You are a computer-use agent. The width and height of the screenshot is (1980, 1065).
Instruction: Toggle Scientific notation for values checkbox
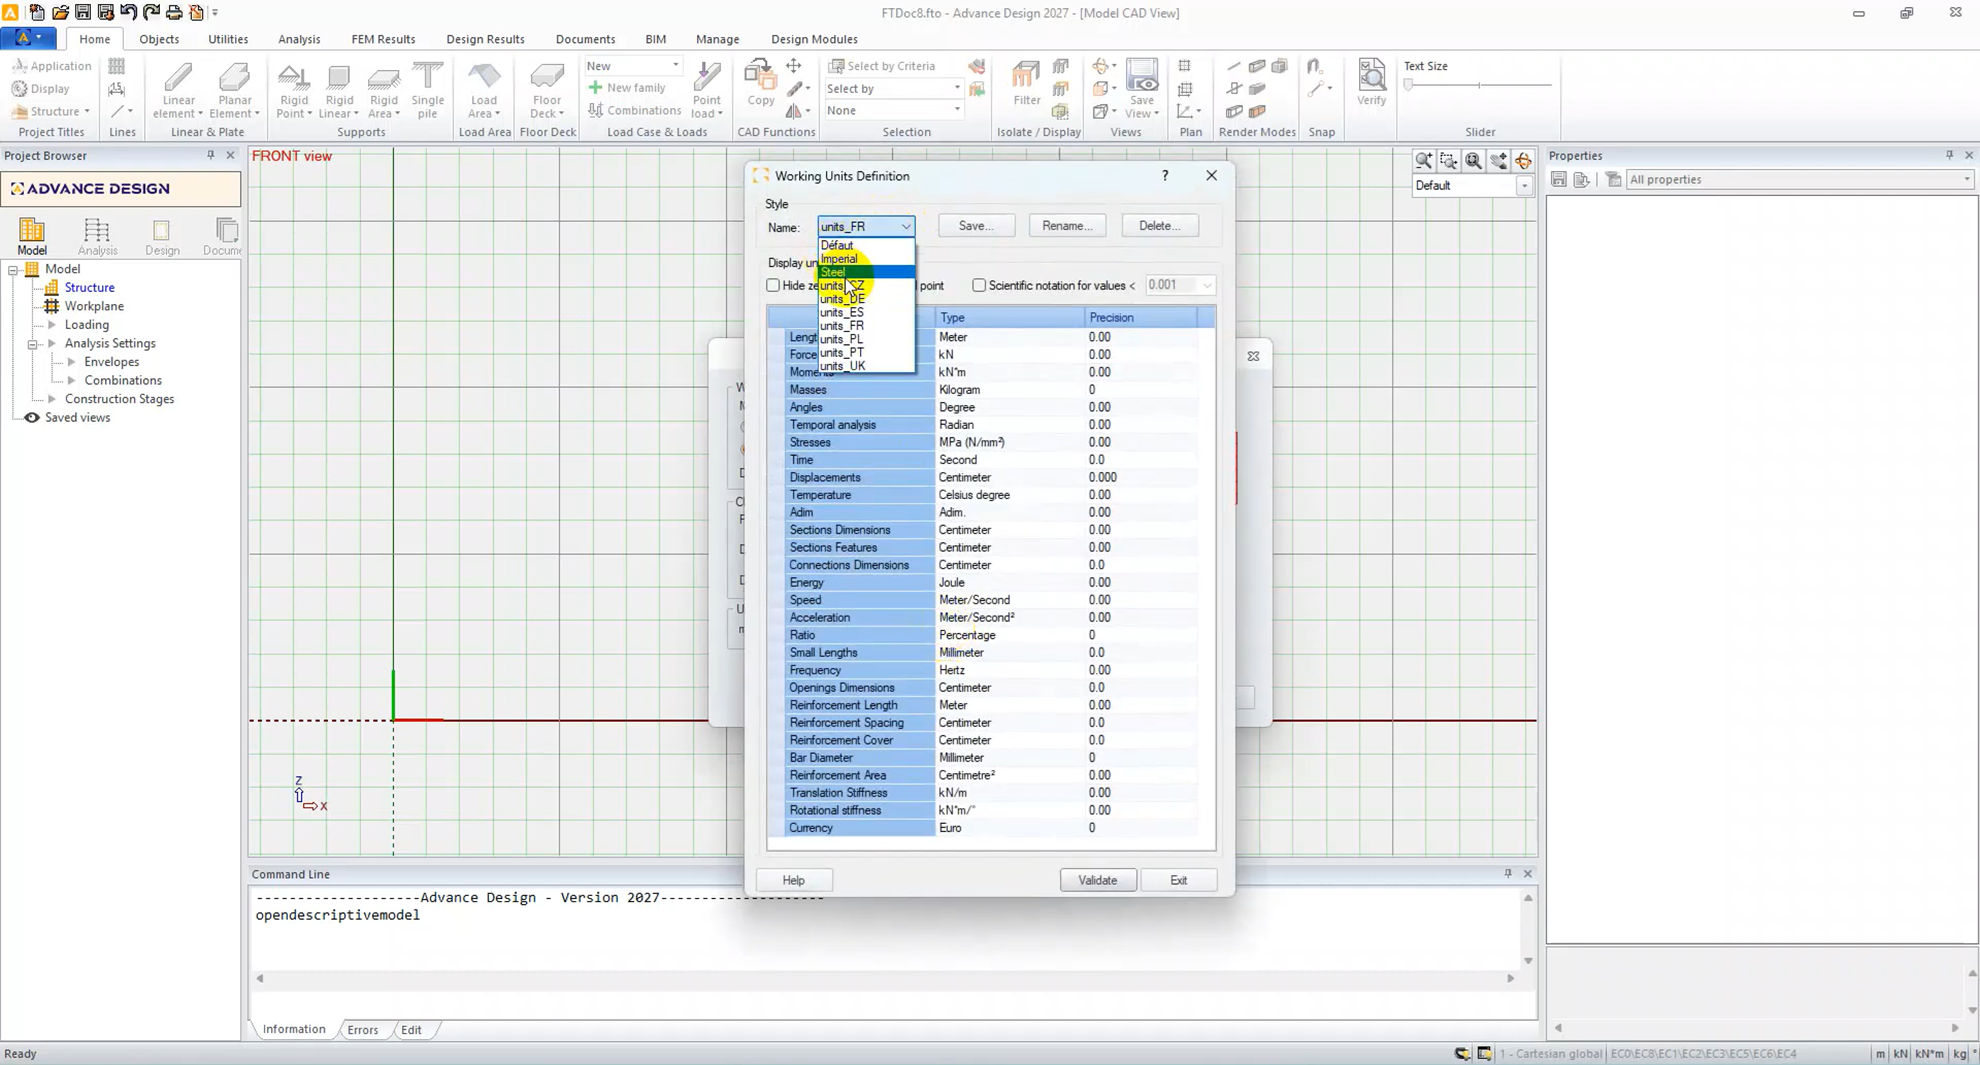979,285
